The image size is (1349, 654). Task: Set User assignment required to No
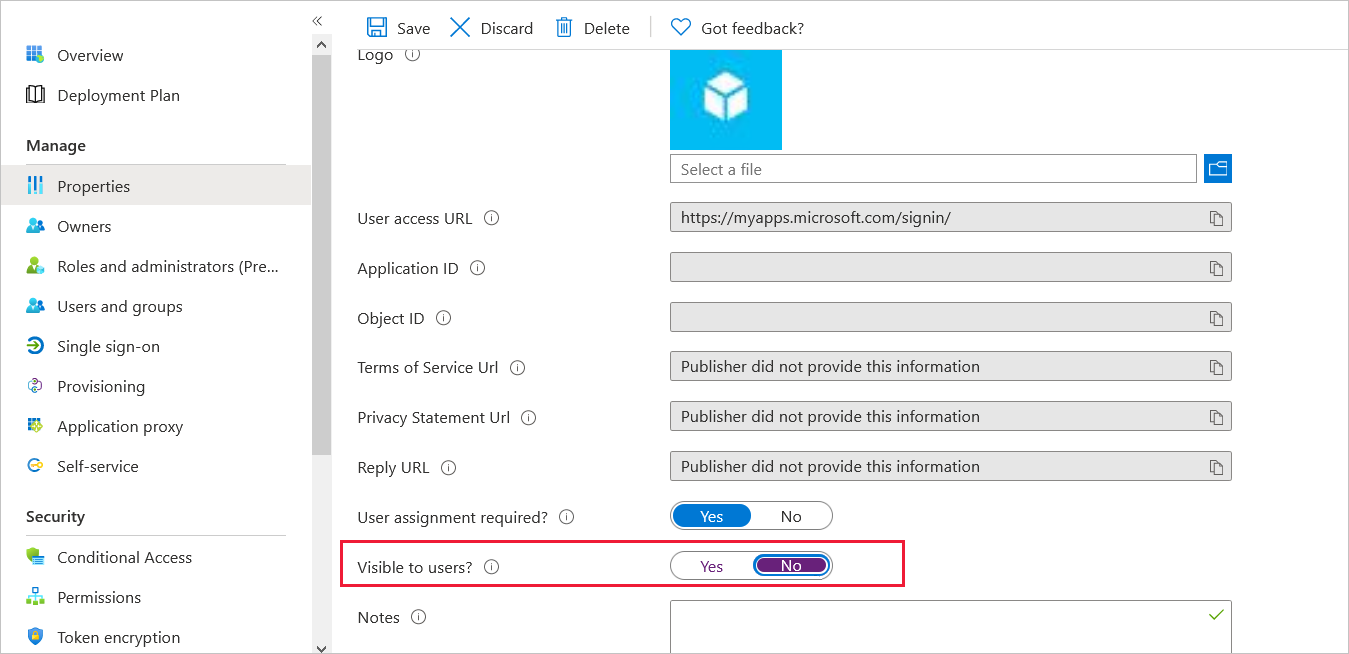(x=791, y=516)
